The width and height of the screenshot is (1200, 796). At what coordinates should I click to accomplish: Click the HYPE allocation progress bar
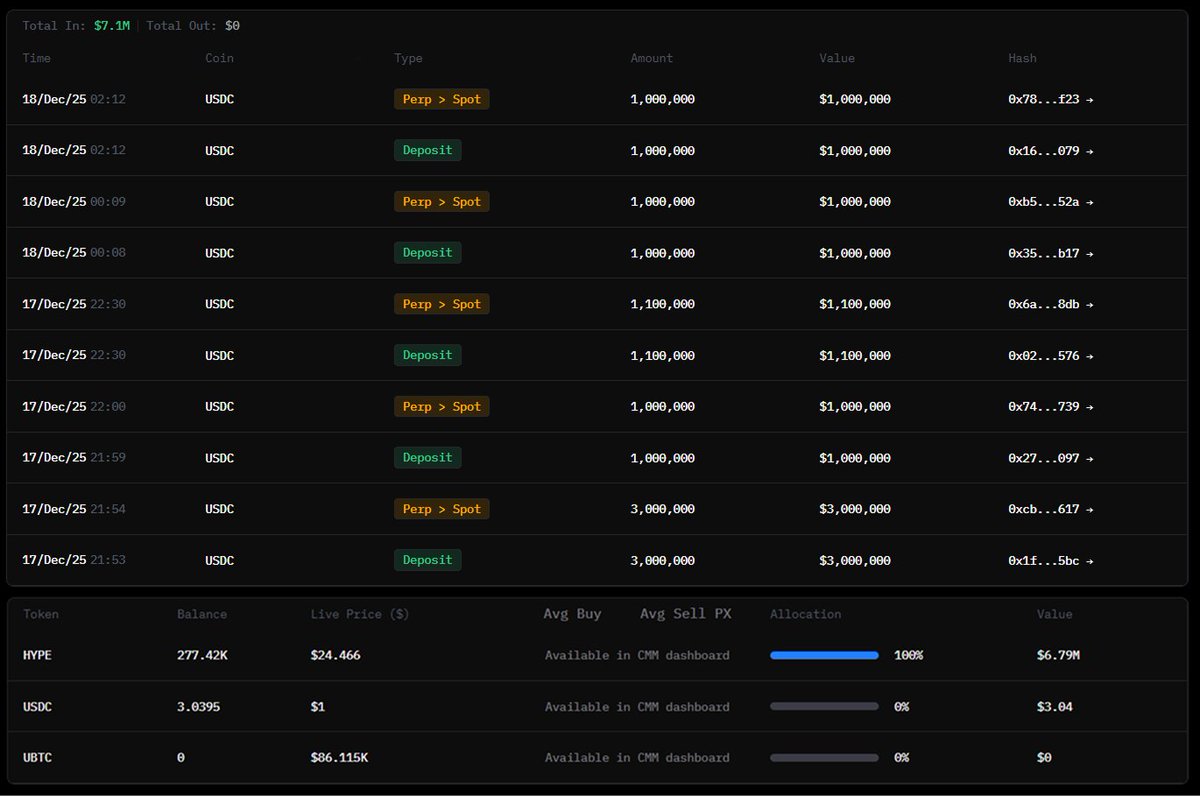pyautogui.click(x=824, y=655)
